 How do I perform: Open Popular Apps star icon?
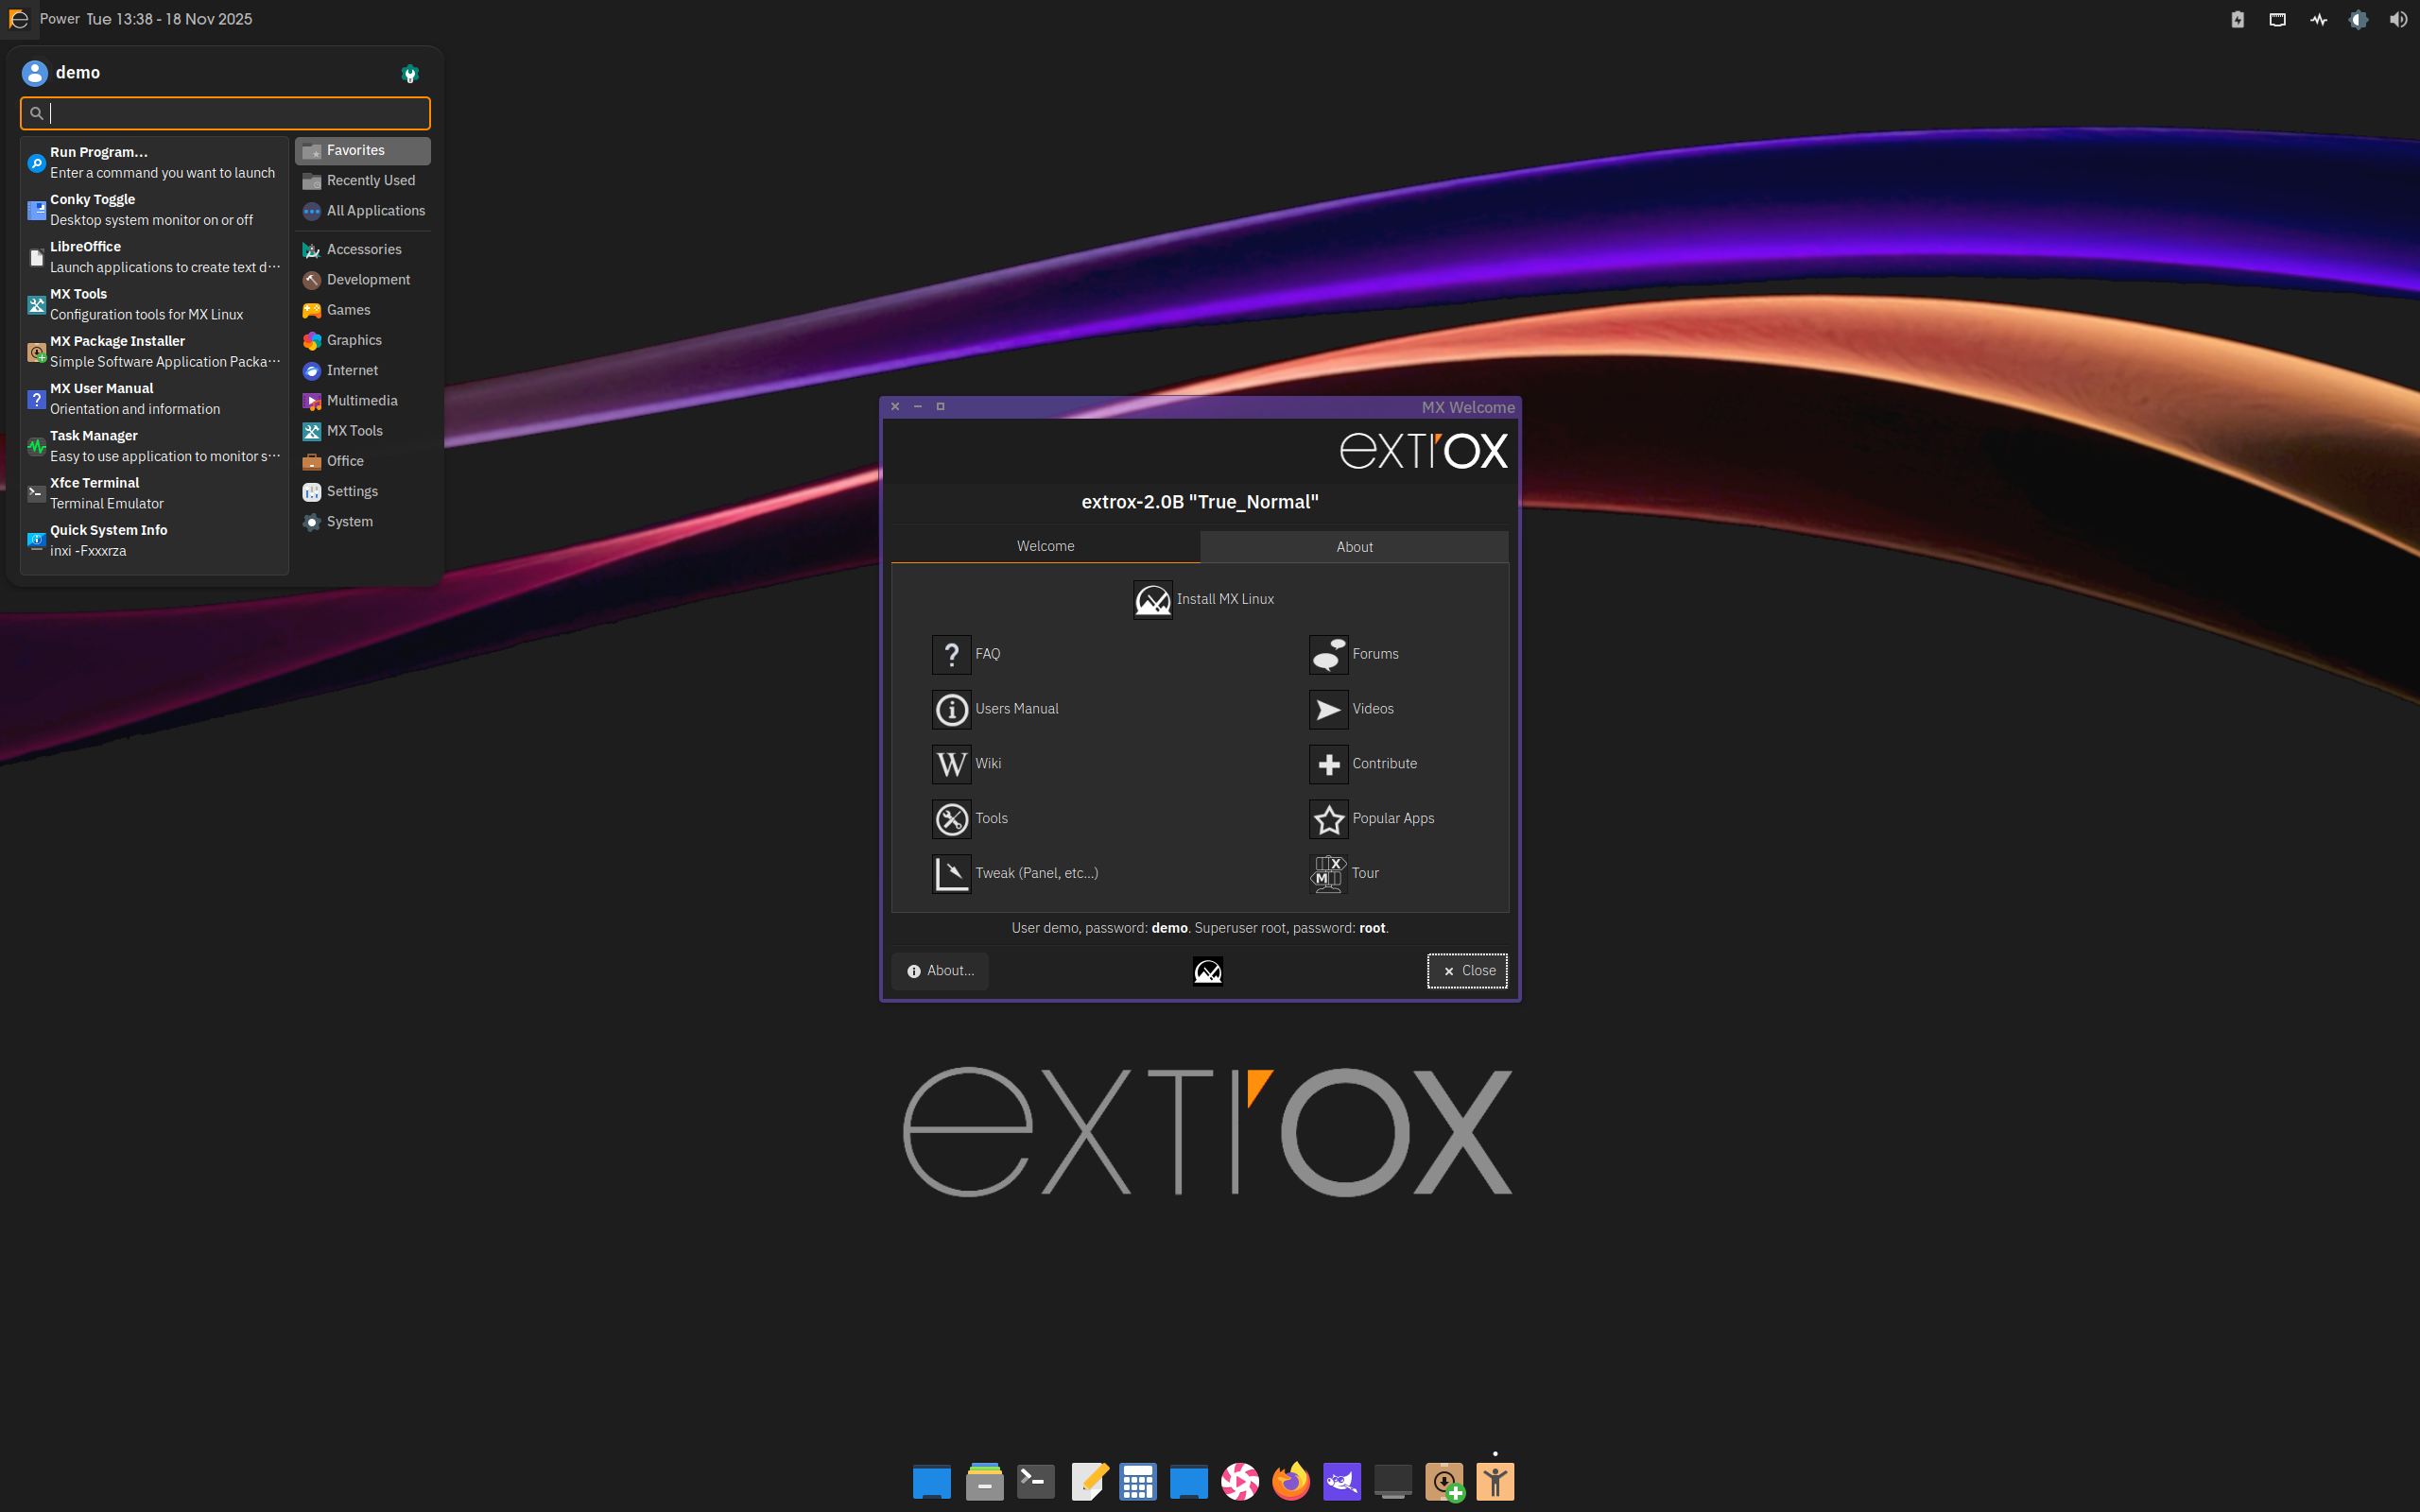pos(1328,820)
